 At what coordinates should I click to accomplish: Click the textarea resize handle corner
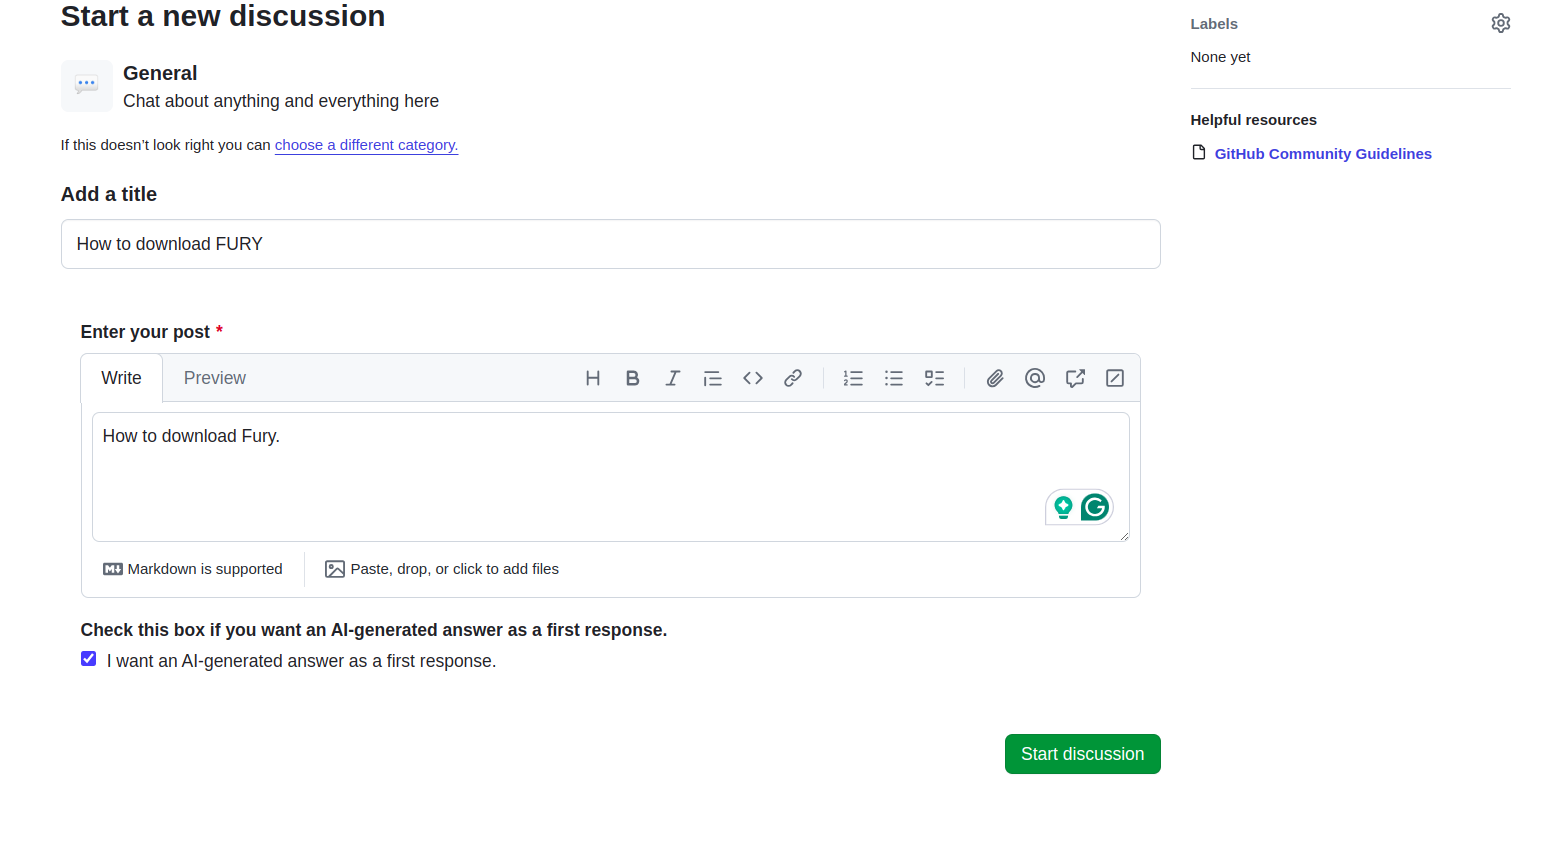click(x=1124, y=536)
